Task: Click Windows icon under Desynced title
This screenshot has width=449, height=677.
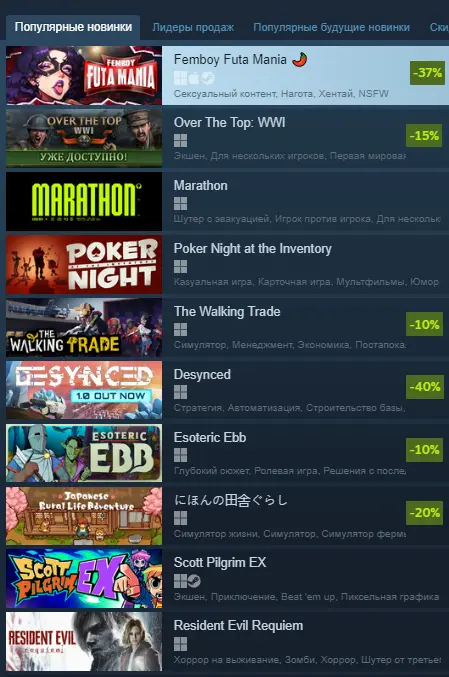Action: tap(180, 392)
